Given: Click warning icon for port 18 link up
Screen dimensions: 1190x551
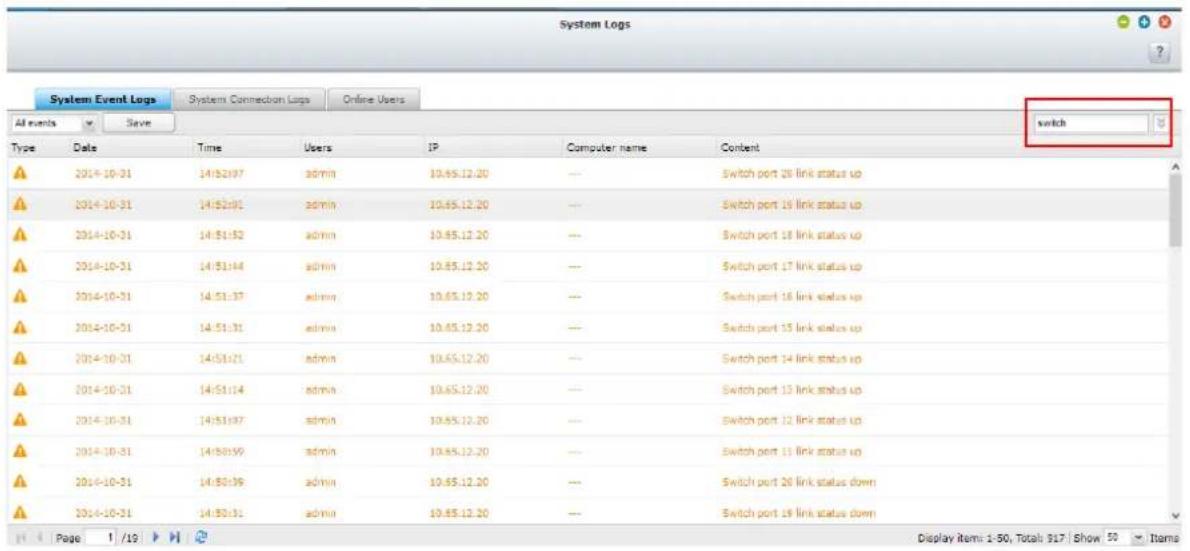Looking at the screenshot, I should 20,235.
